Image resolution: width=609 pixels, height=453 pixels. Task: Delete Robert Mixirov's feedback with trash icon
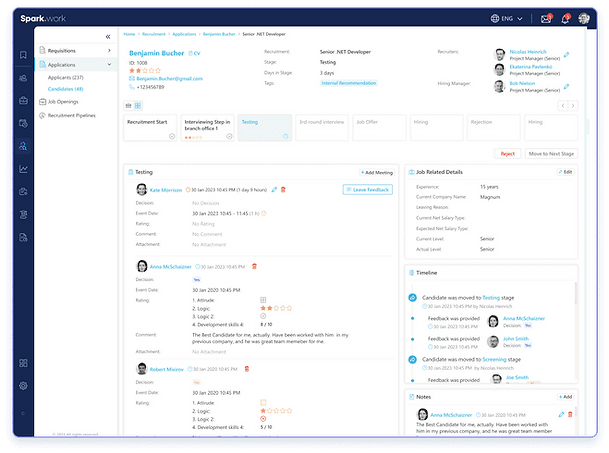[247, 369]
